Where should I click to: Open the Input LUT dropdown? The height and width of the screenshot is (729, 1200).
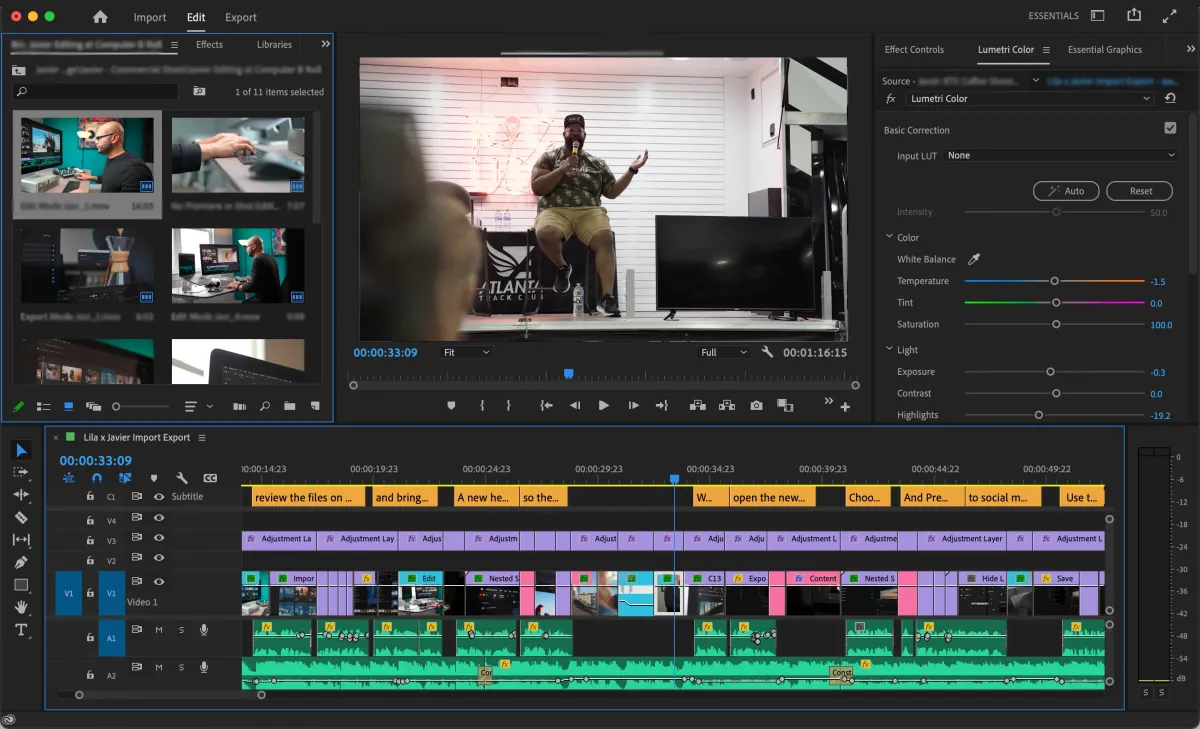(1060, 156)
